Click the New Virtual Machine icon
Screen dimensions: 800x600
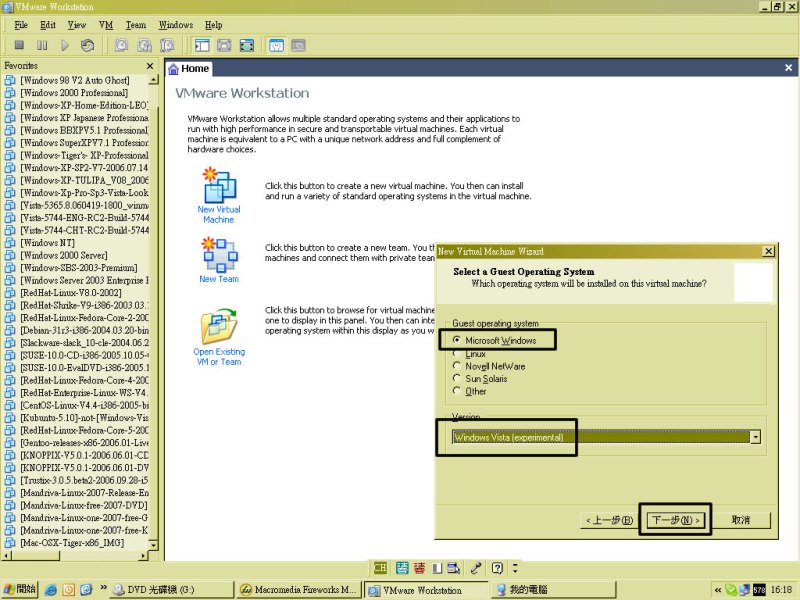pyautogui.click(x=219, y=185)
